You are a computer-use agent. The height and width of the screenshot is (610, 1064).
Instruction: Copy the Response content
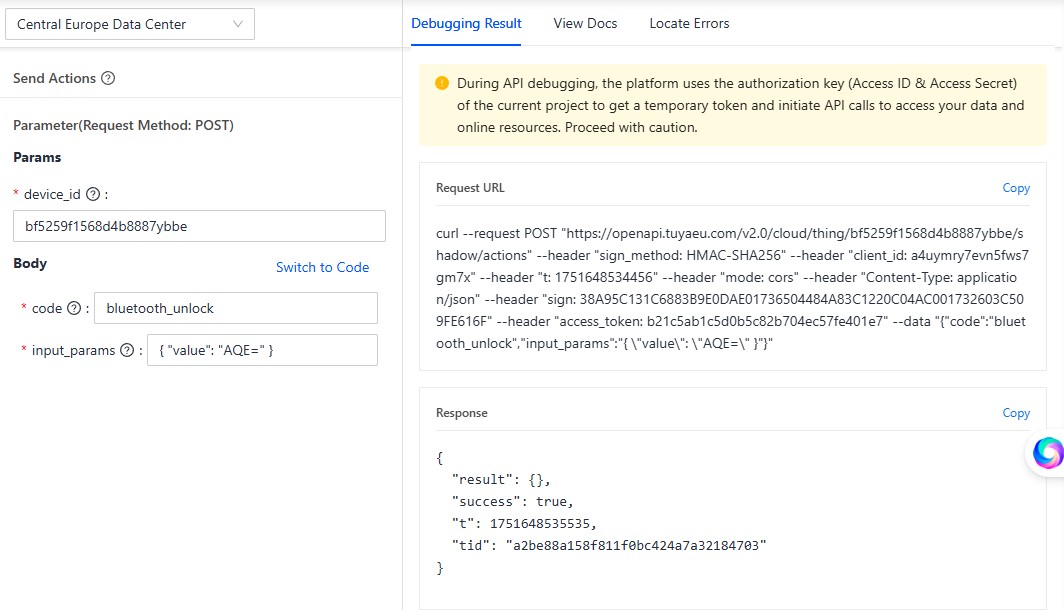tap(1016, 413)
